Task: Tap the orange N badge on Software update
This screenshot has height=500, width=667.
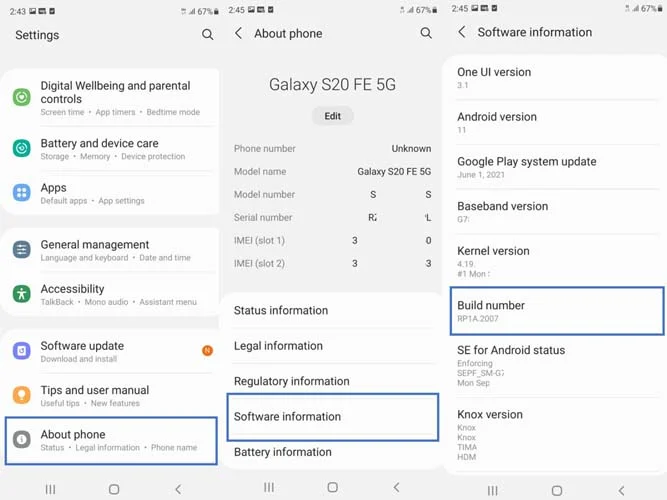Action: click(208, 351)
